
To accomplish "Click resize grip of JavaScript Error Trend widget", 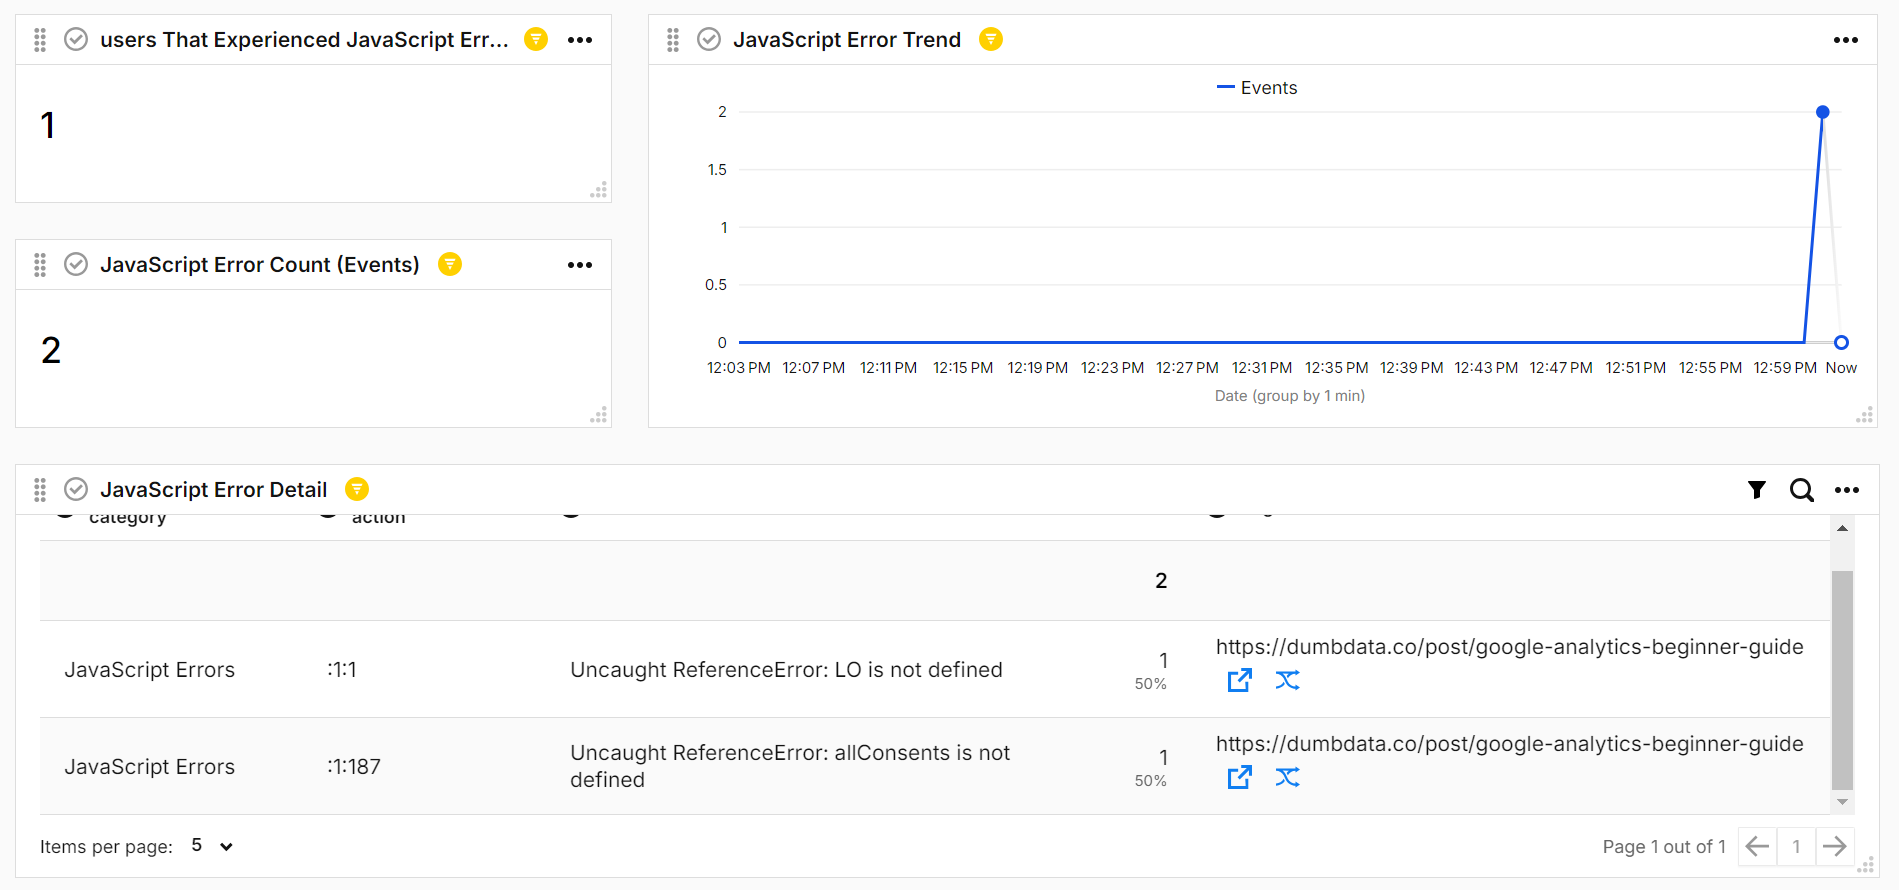I will coord(1865,415).
